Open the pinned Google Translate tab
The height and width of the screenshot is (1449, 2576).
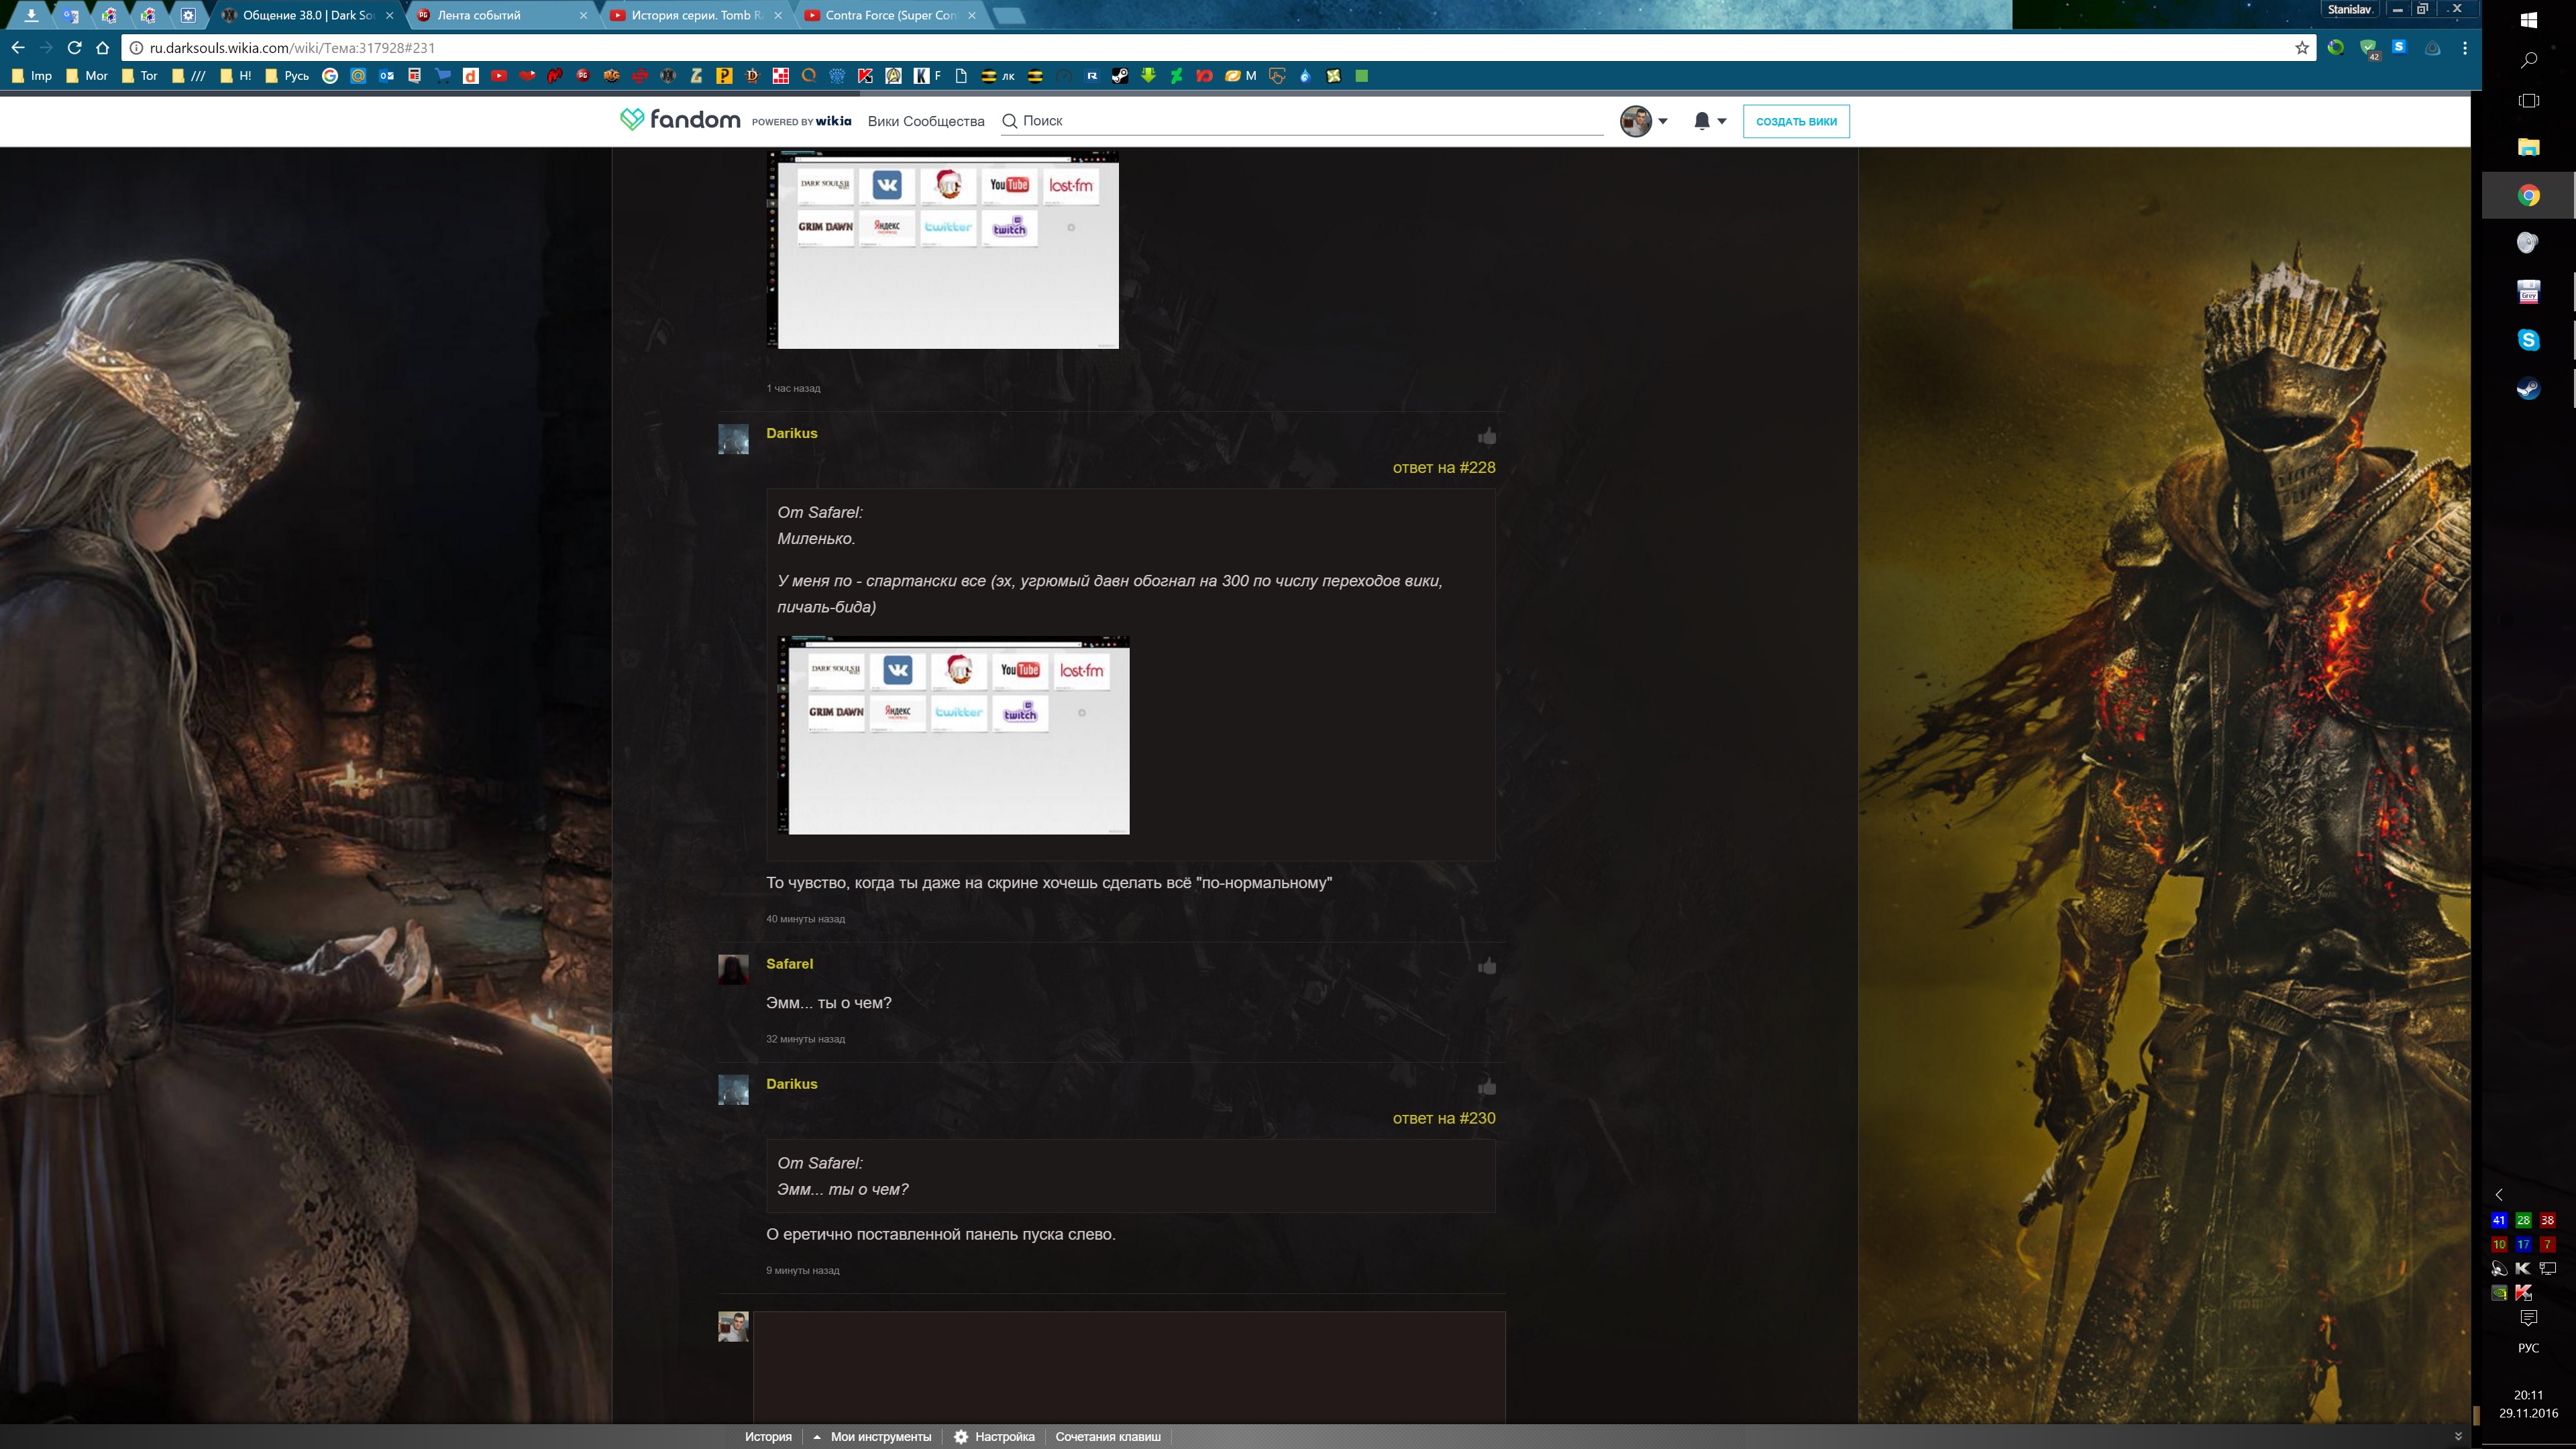tap(70, 15)
